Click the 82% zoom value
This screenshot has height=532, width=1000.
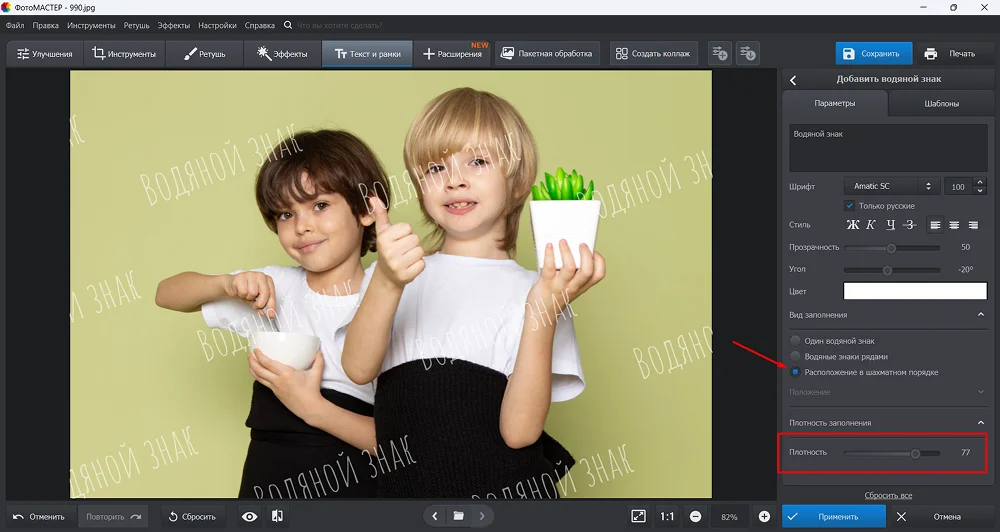[x=730, y=517]
